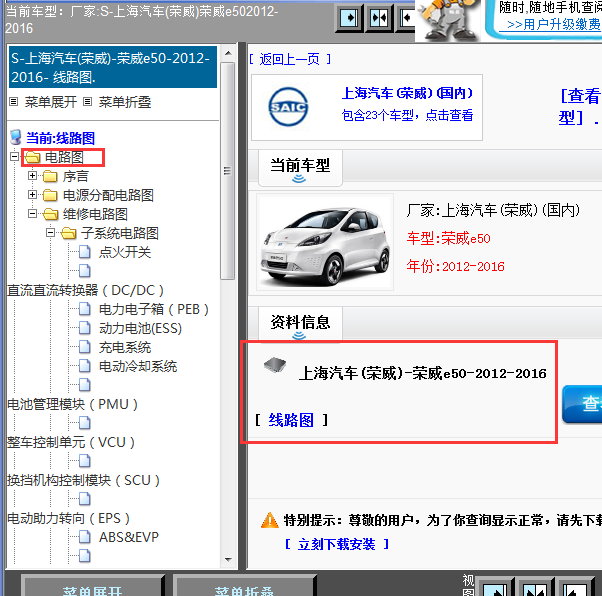602x596 pixels.
Task: Select 直流直流转换器（DC/DC） tree item
Action: pyautogui.click(x=85, y=290)
